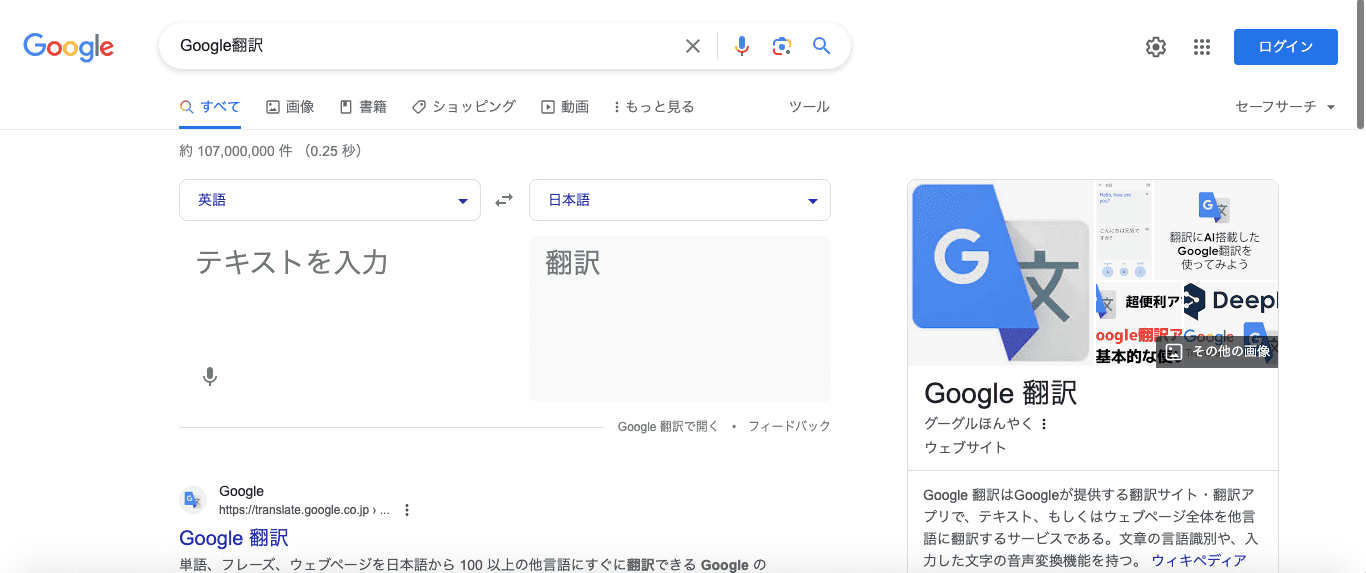Open 動画 tab
The width and height of the screenshot is (1366, 573).
(565, 107)
